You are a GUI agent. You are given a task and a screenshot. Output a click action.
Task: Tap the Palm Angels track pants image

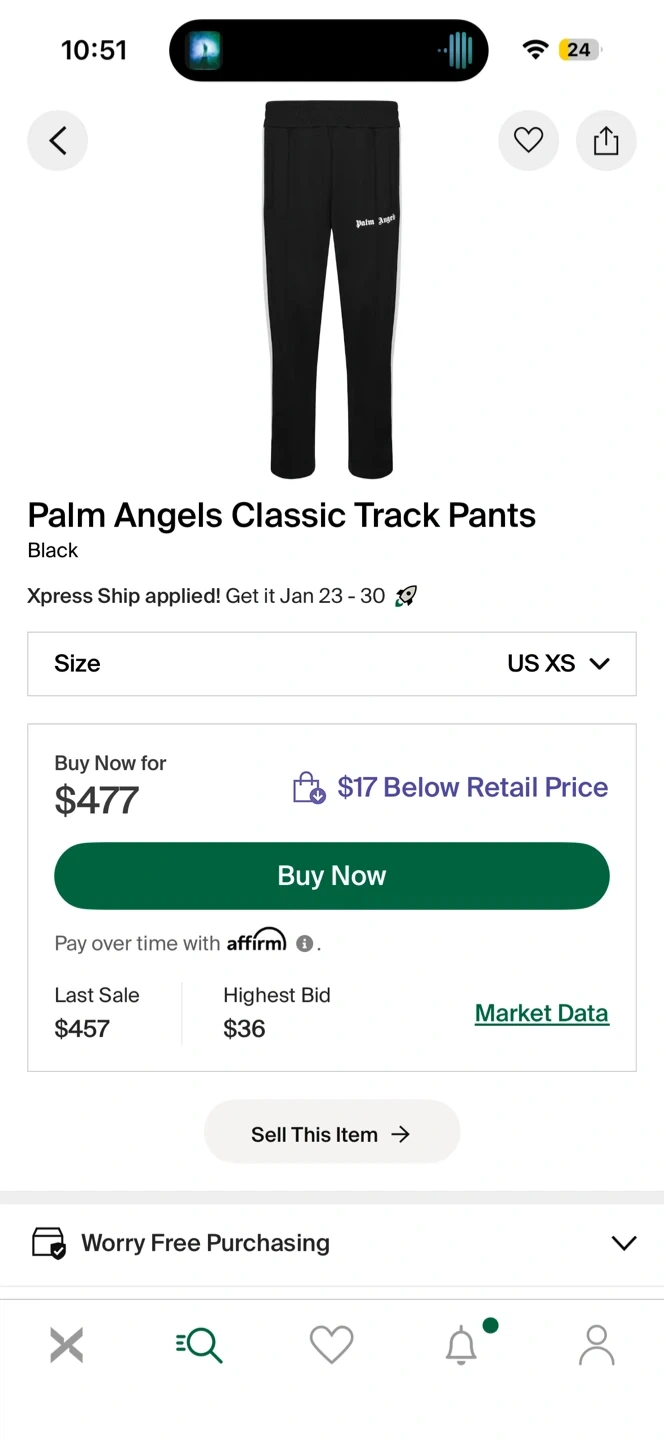tap(331, 290)
